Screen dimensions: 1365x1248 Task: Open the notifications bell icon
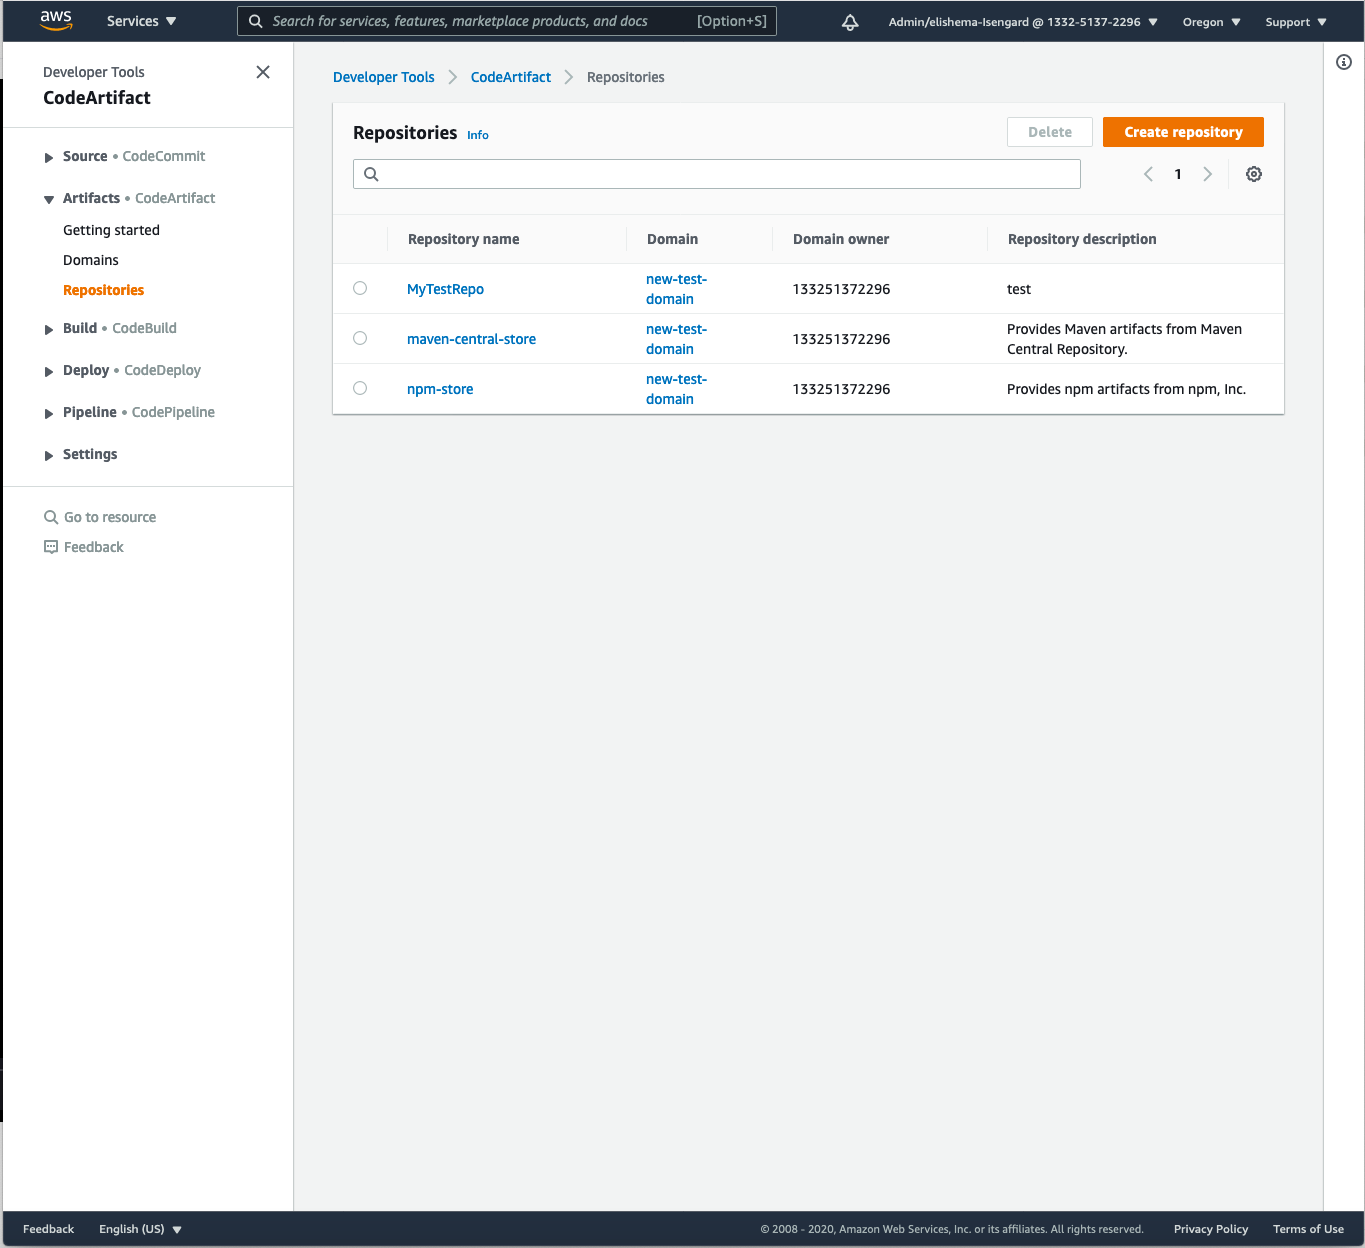tap(850, 22)
